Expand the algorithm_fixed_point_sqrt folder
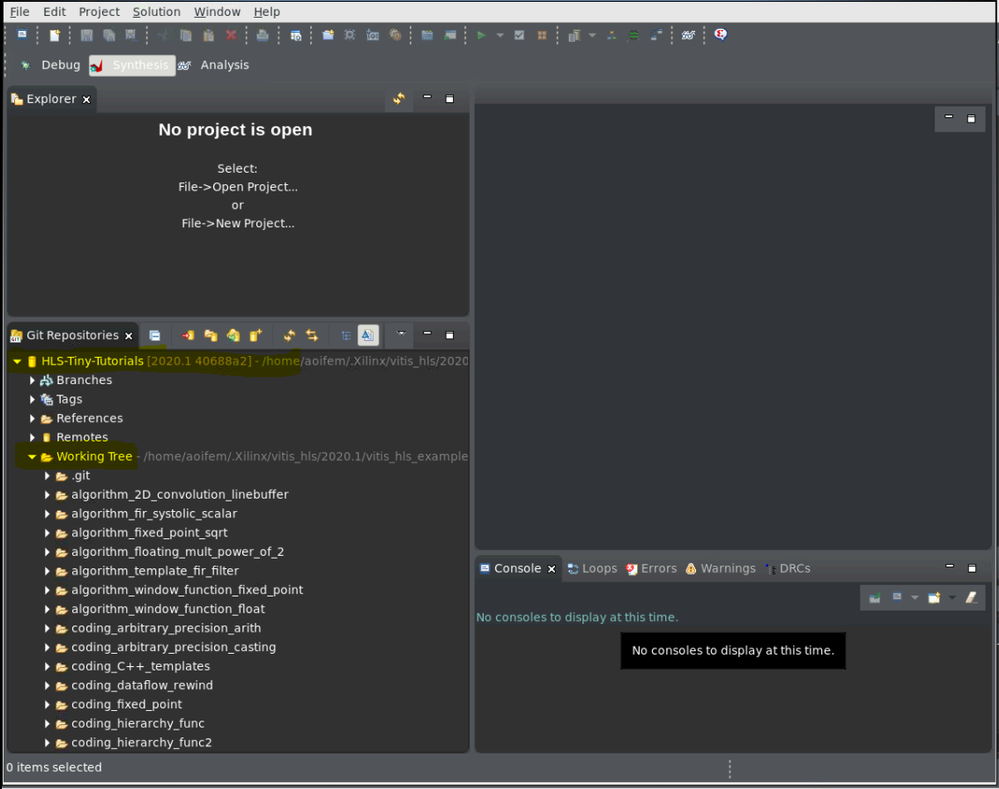The height and width of the screenshot is (789, 999). coord(48,533)
